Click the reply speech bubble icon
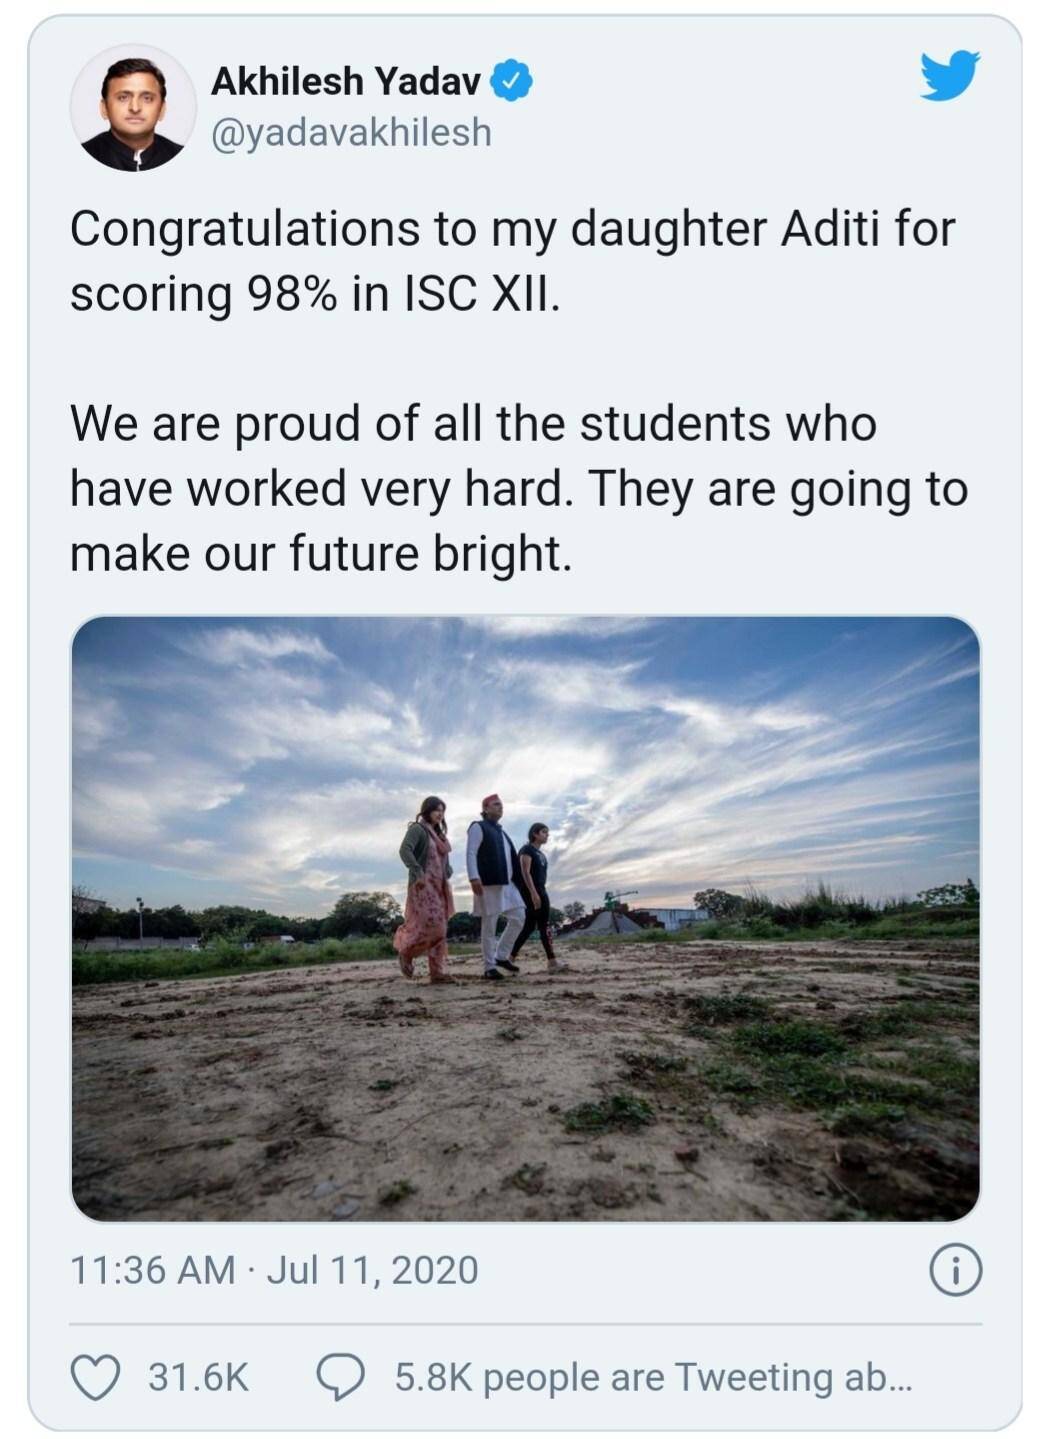This screenshot has width=1040, height=1439. point(340,1377)
